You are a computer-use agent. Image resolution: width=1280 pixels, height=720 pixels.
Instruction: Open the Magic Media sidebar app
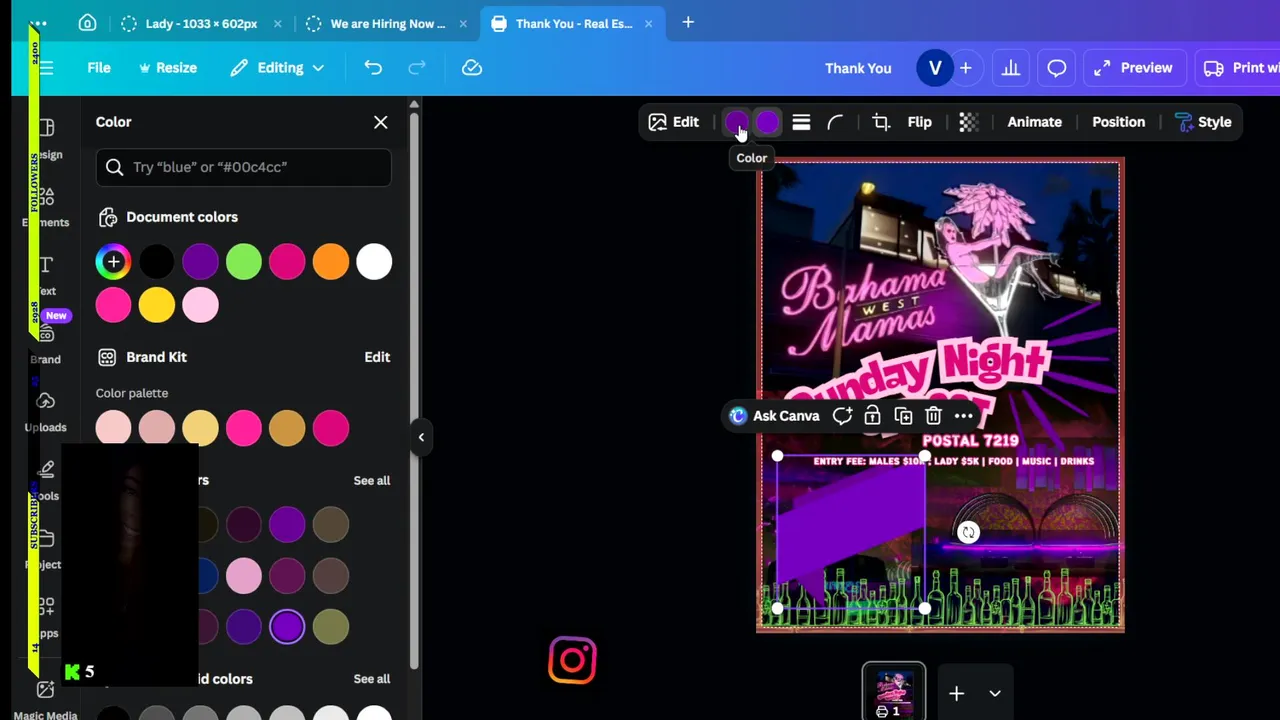click(x=46, y=700)
